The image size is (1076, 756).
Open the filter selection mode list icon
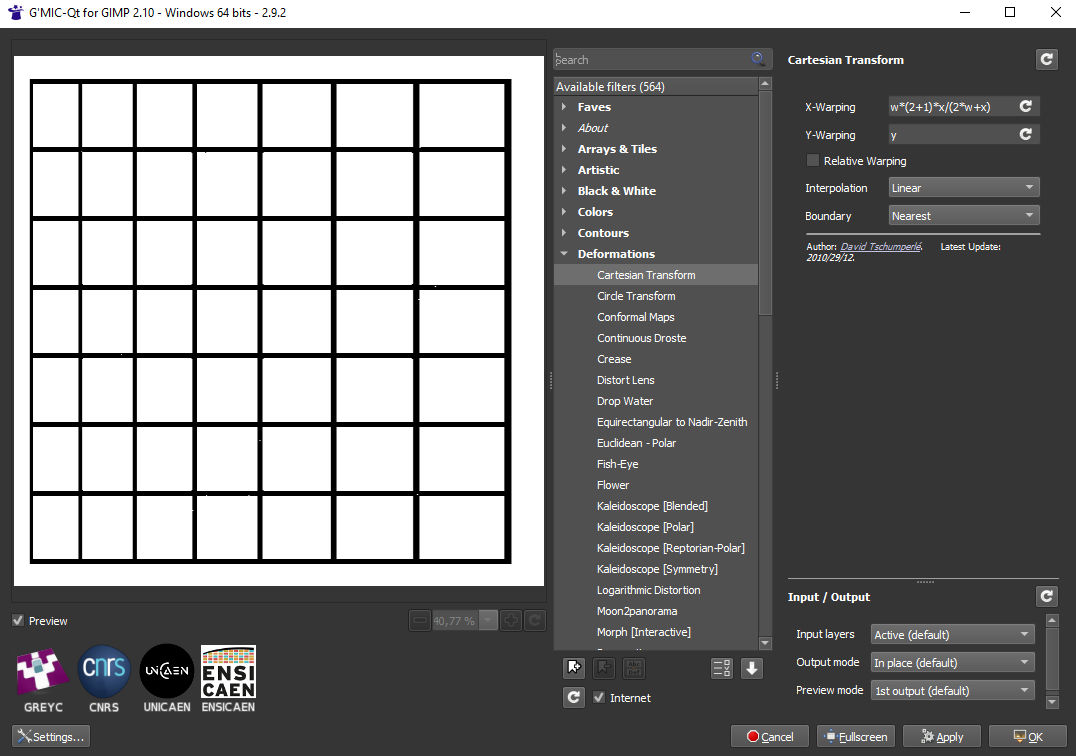(722, 668)
